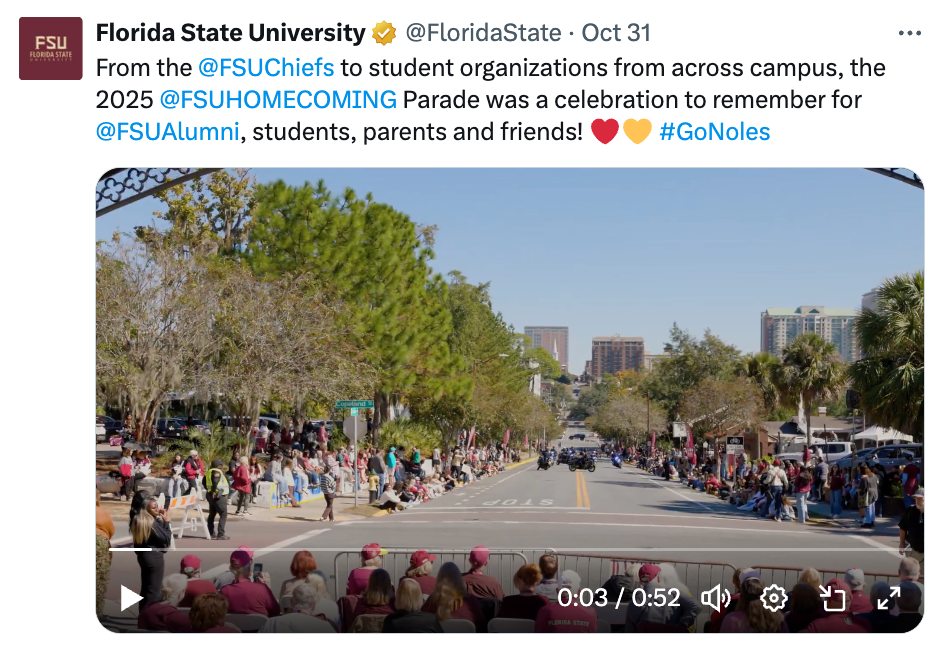Go to the @FSUAlumni mention

pyautogui.click(x=167, y=132)
